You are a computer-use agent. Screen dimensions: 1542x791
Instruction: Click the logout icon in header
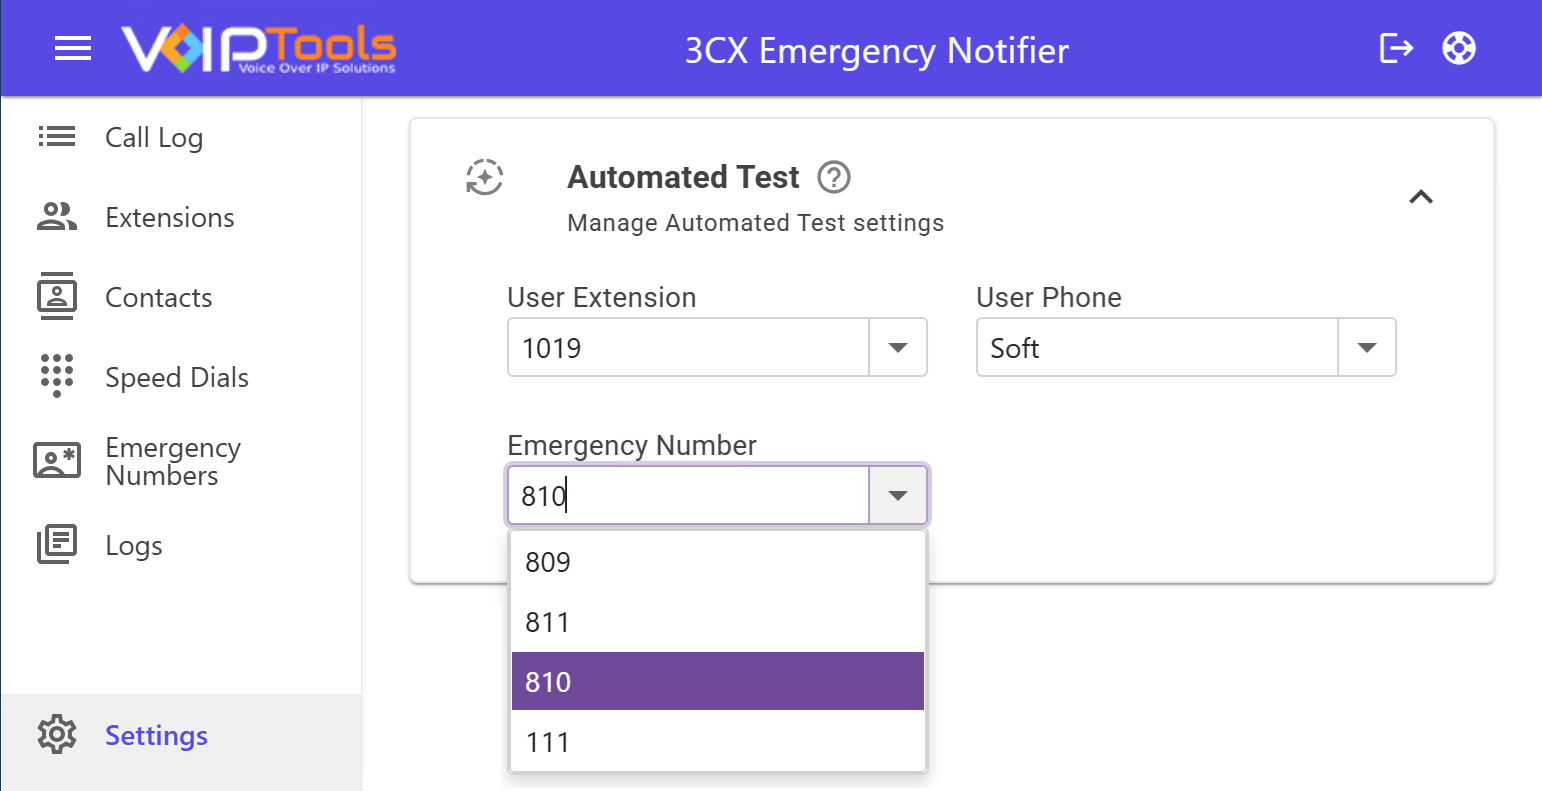click(x=1396, y=48)
